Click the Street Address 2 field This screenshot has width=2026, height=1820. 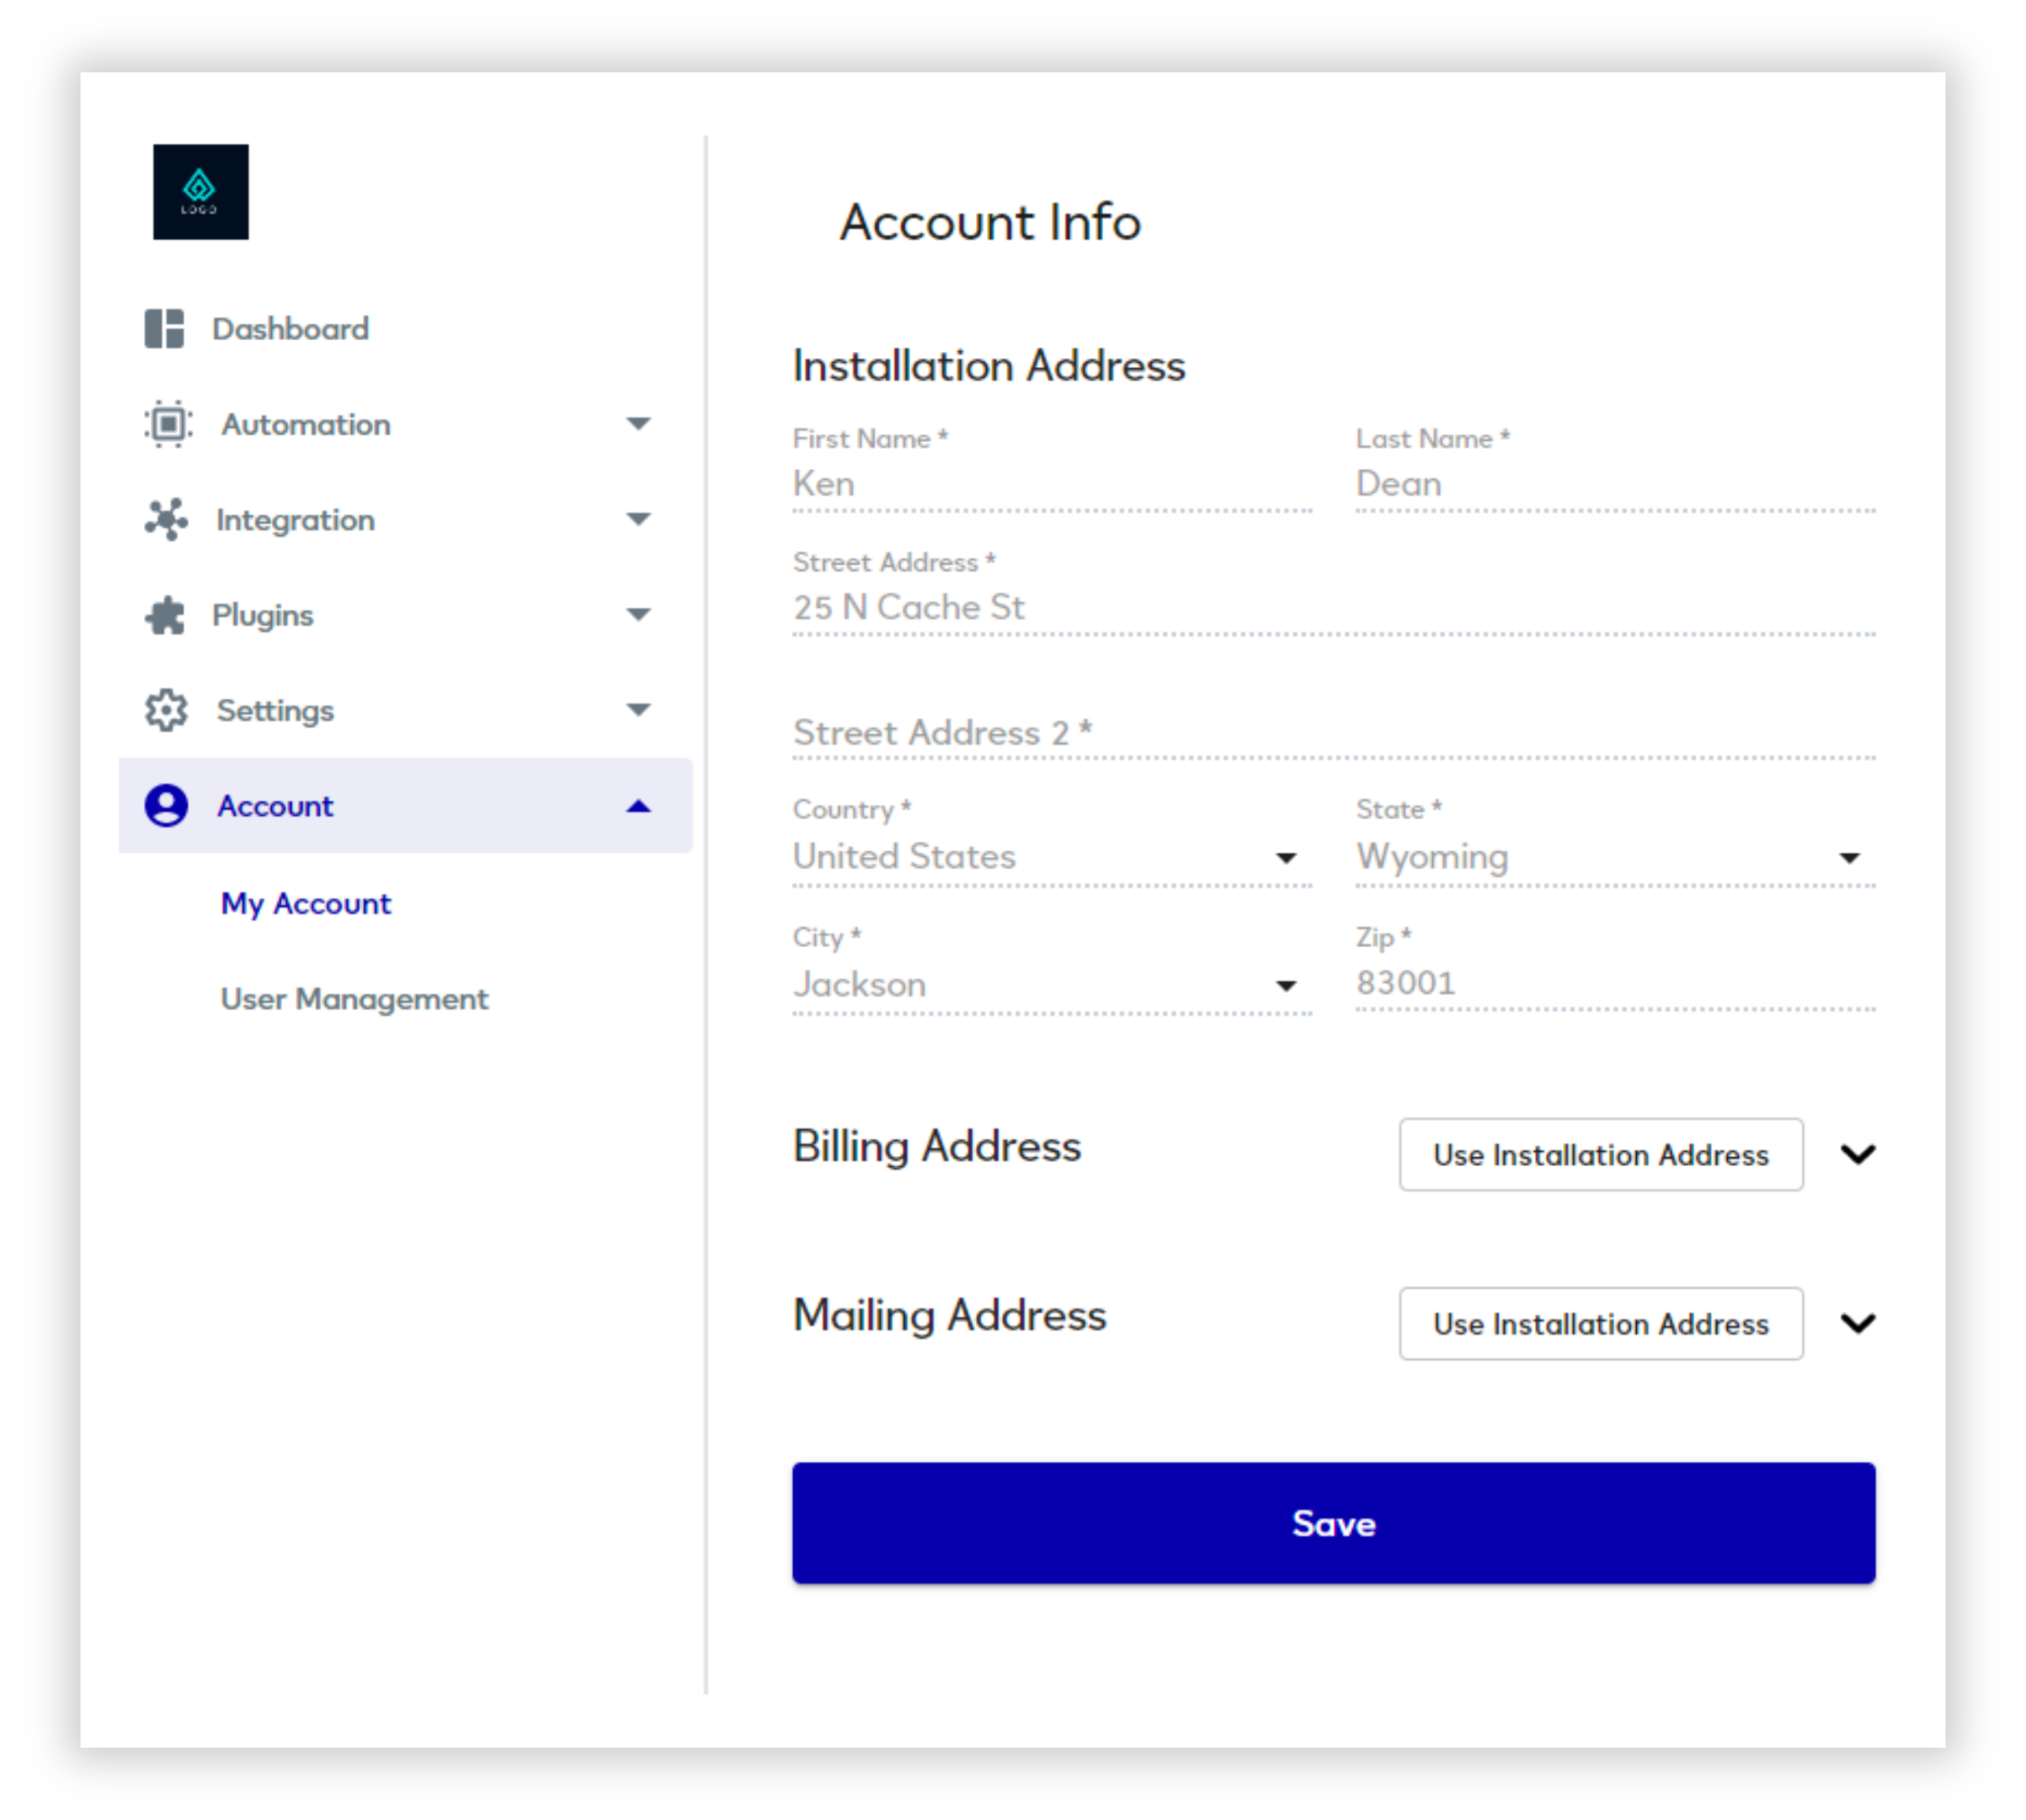1334,732
